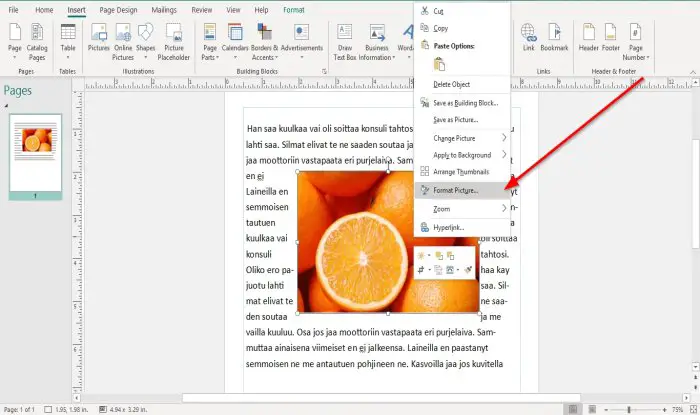Open the Shapes gallery

[x=146, y=42]
